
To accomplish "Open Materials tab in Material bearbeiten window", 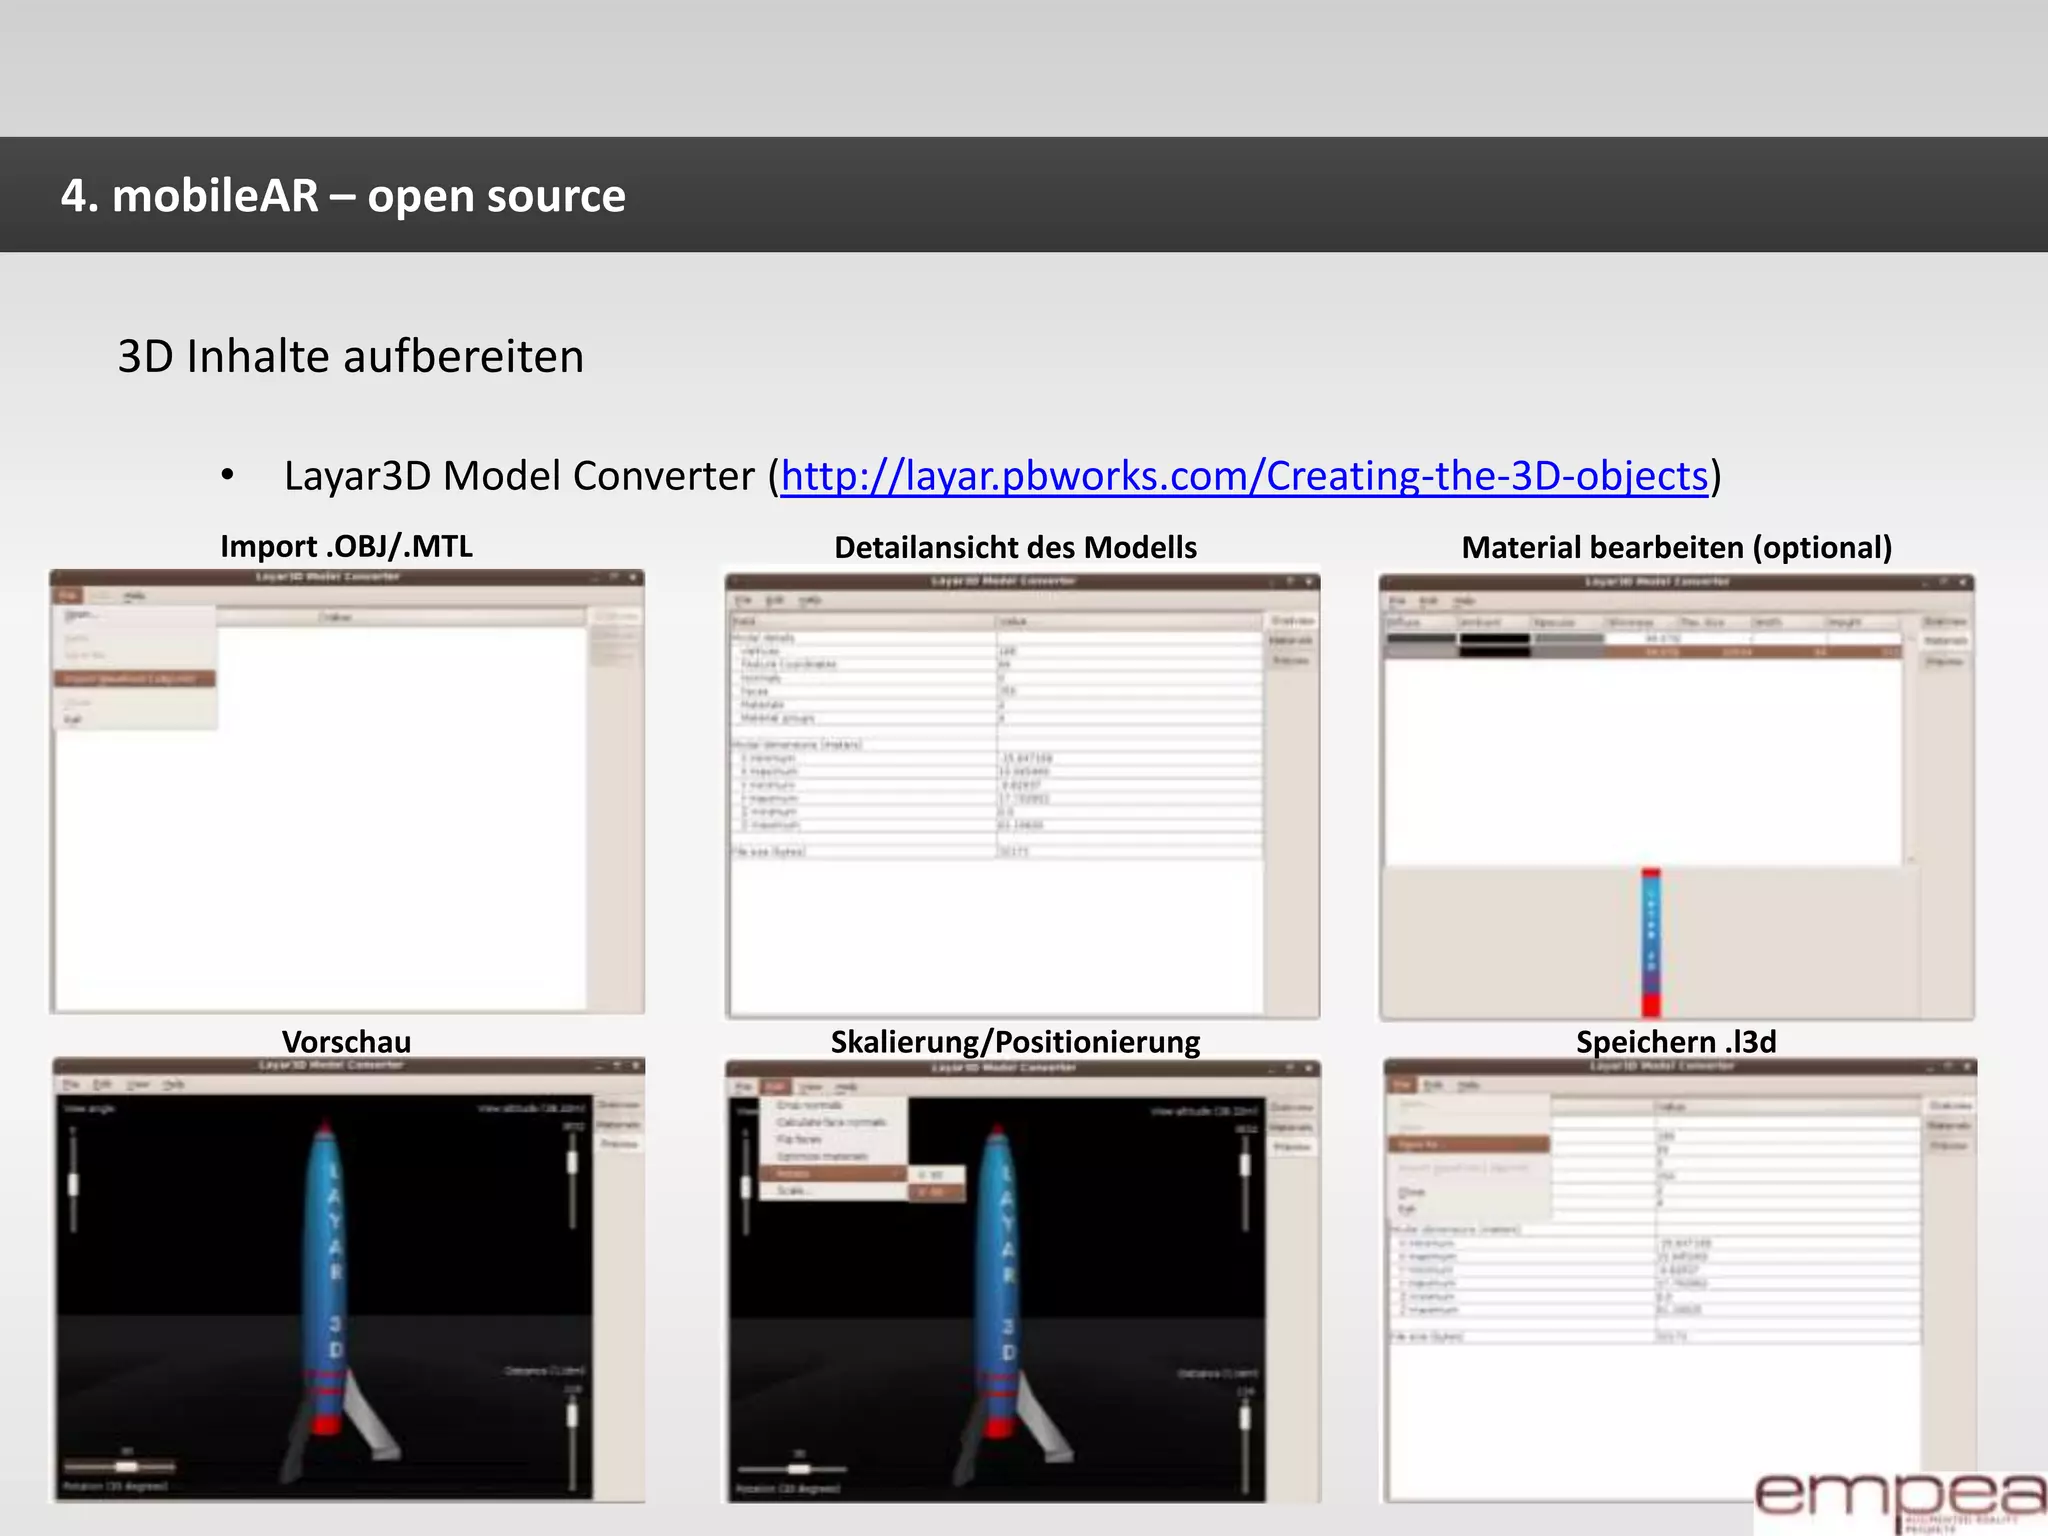I will [1945, 641].
